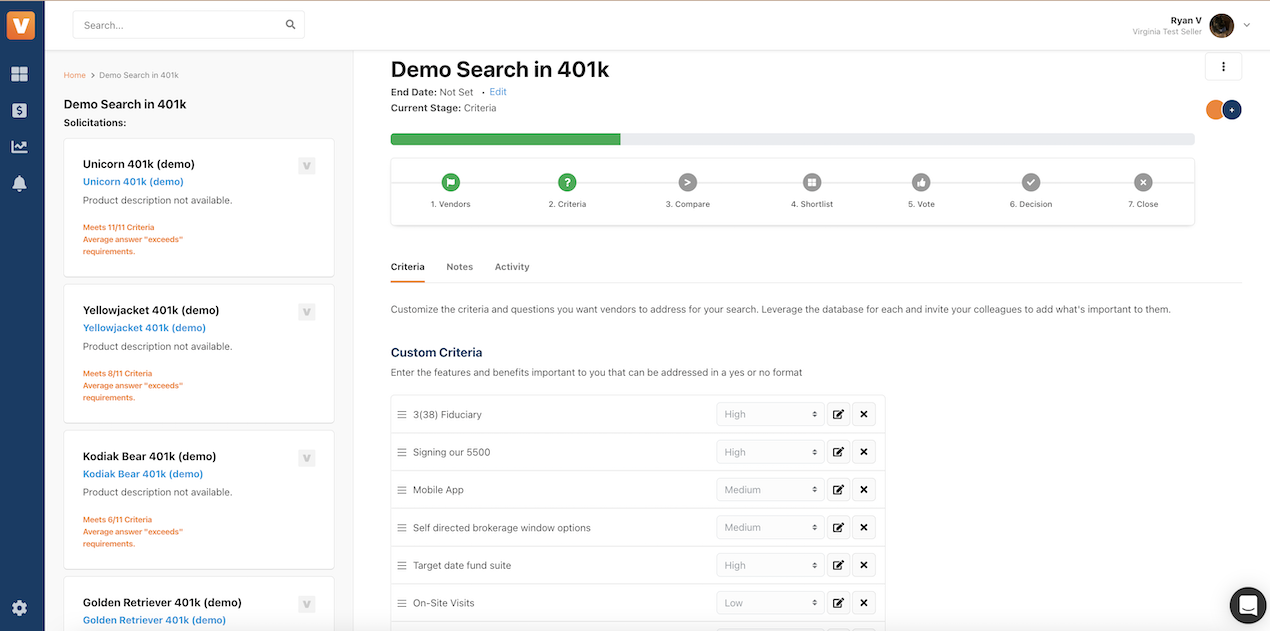
Task: Switch to the Activity tab
Action: [512, 267]
